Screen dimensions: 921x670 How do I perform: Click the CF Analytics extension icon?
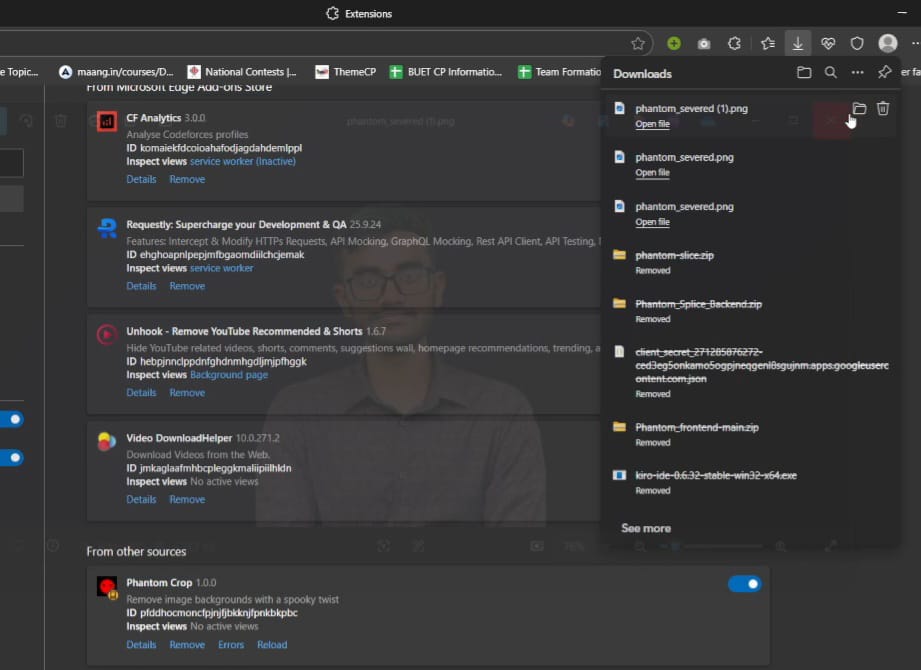tap(107, 122)
